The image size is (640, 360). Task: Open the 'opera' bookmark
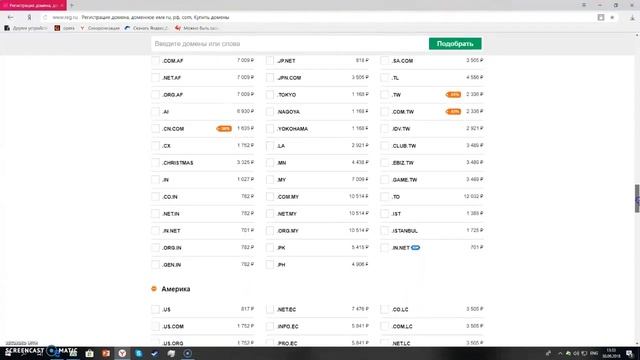[x=65, y=28]
